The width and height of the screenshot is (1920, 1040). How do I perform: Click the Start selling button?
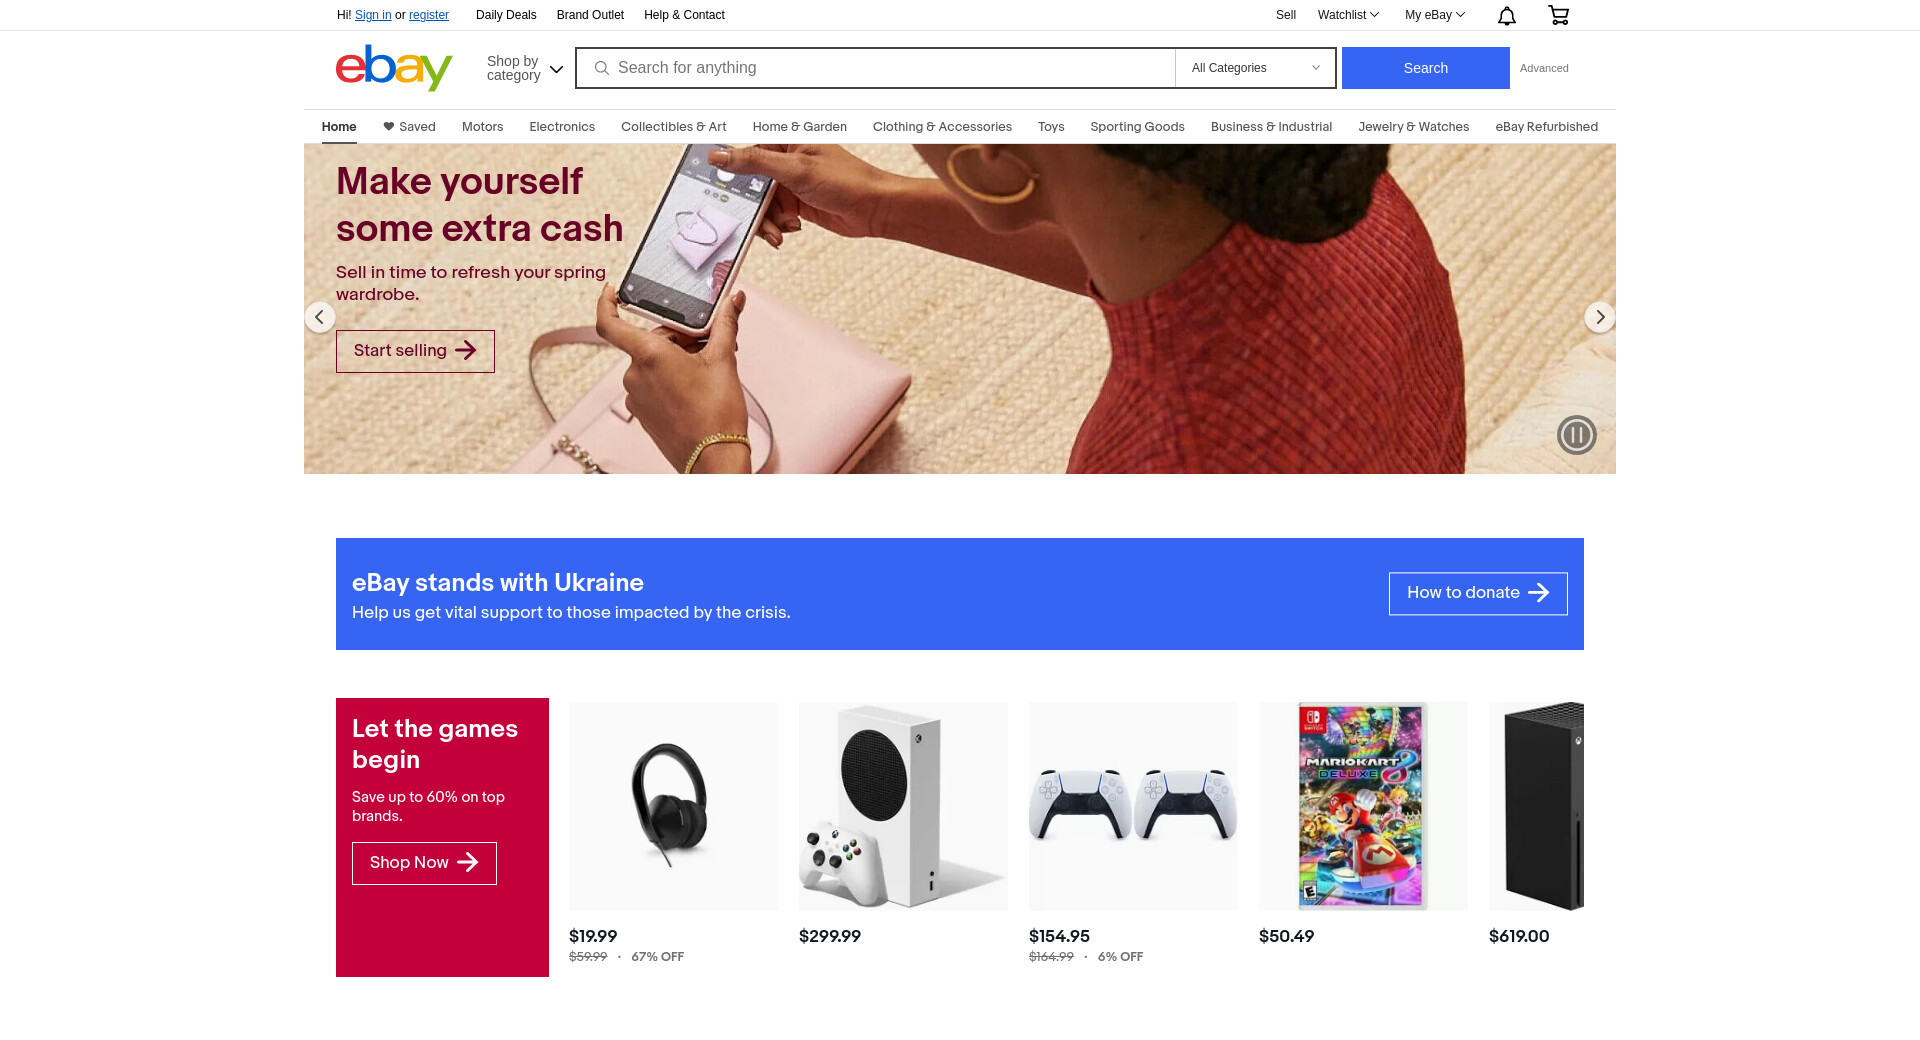pyautogui.click(x=415, y=351)
